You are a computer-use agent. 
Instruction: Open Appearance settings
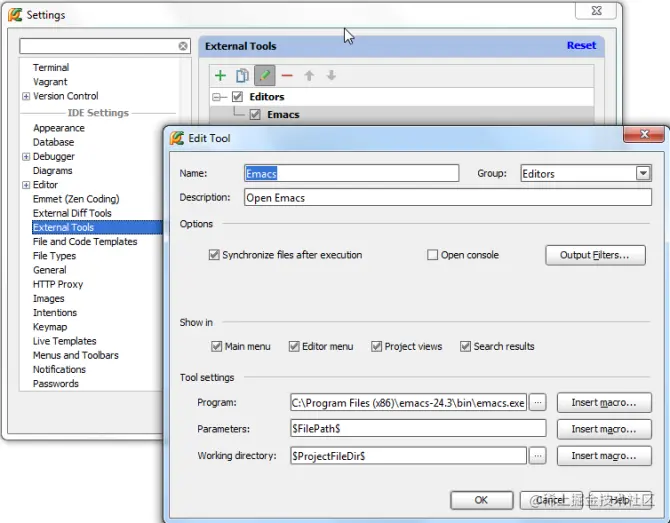(59, 128)
